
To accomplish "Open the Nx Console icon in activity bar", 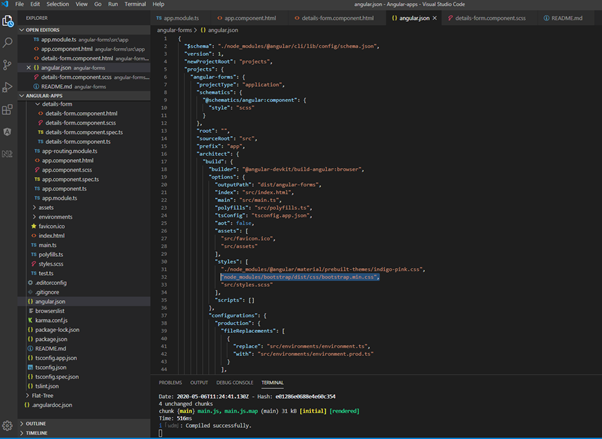I will tap(7, 154).
